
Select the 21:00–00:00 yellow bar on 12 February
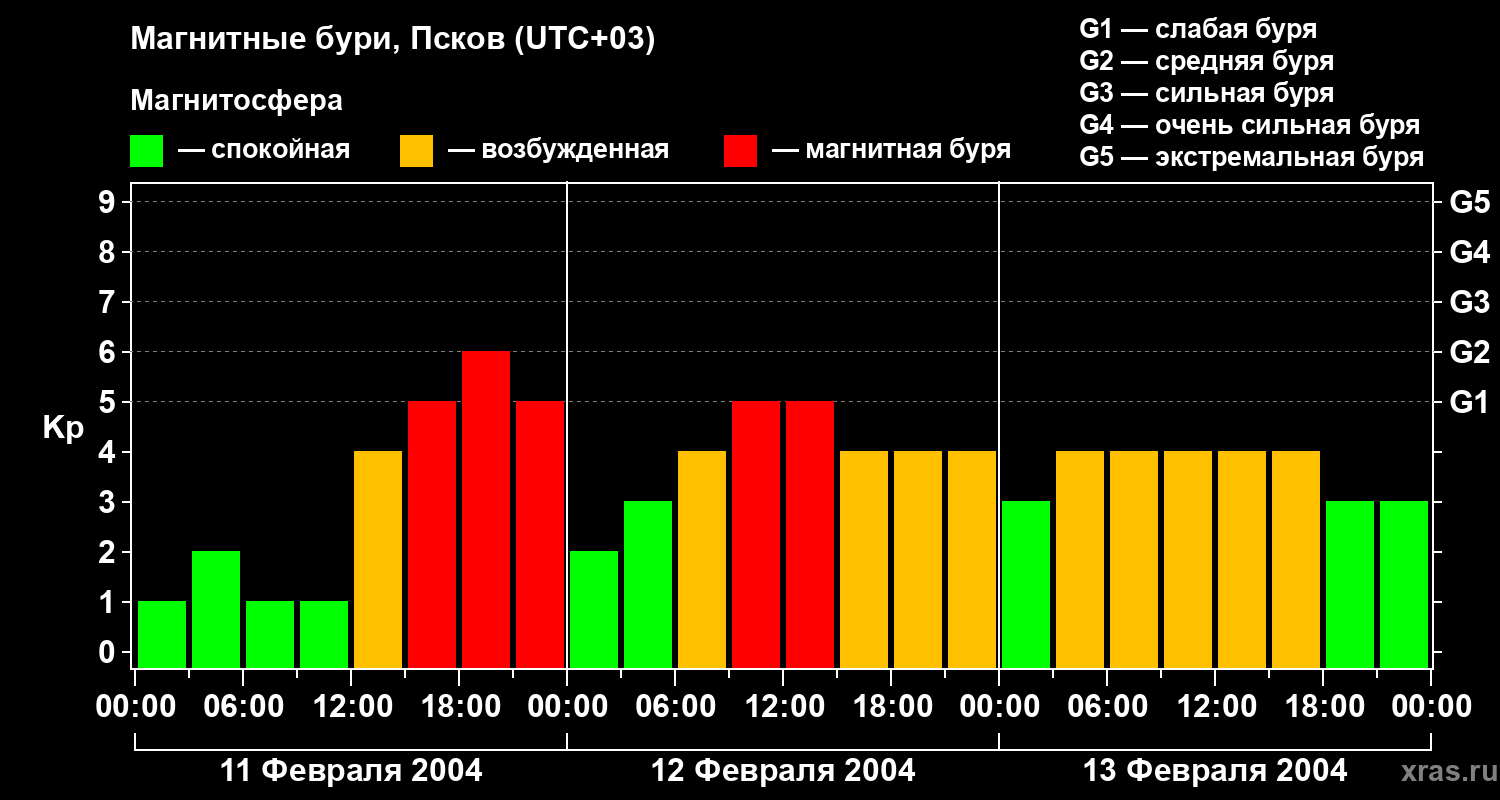coord(972,559)
